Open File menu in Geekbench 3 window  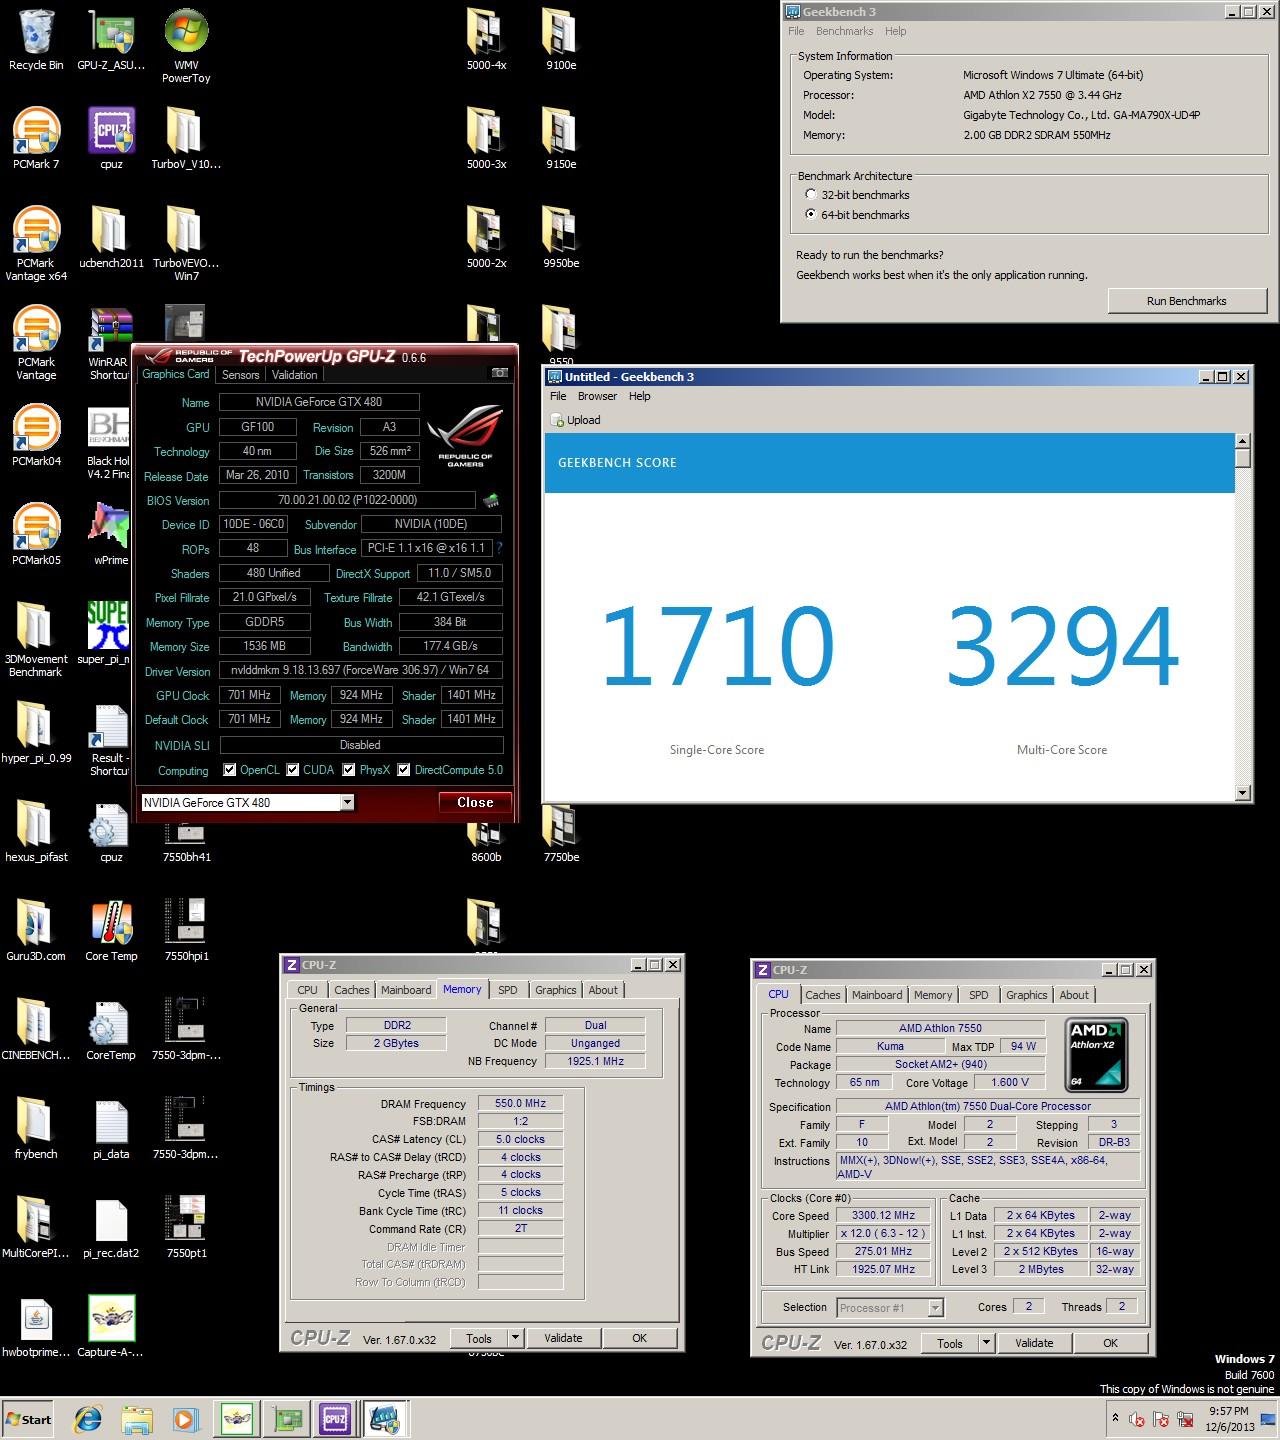(x=796, y=31)
